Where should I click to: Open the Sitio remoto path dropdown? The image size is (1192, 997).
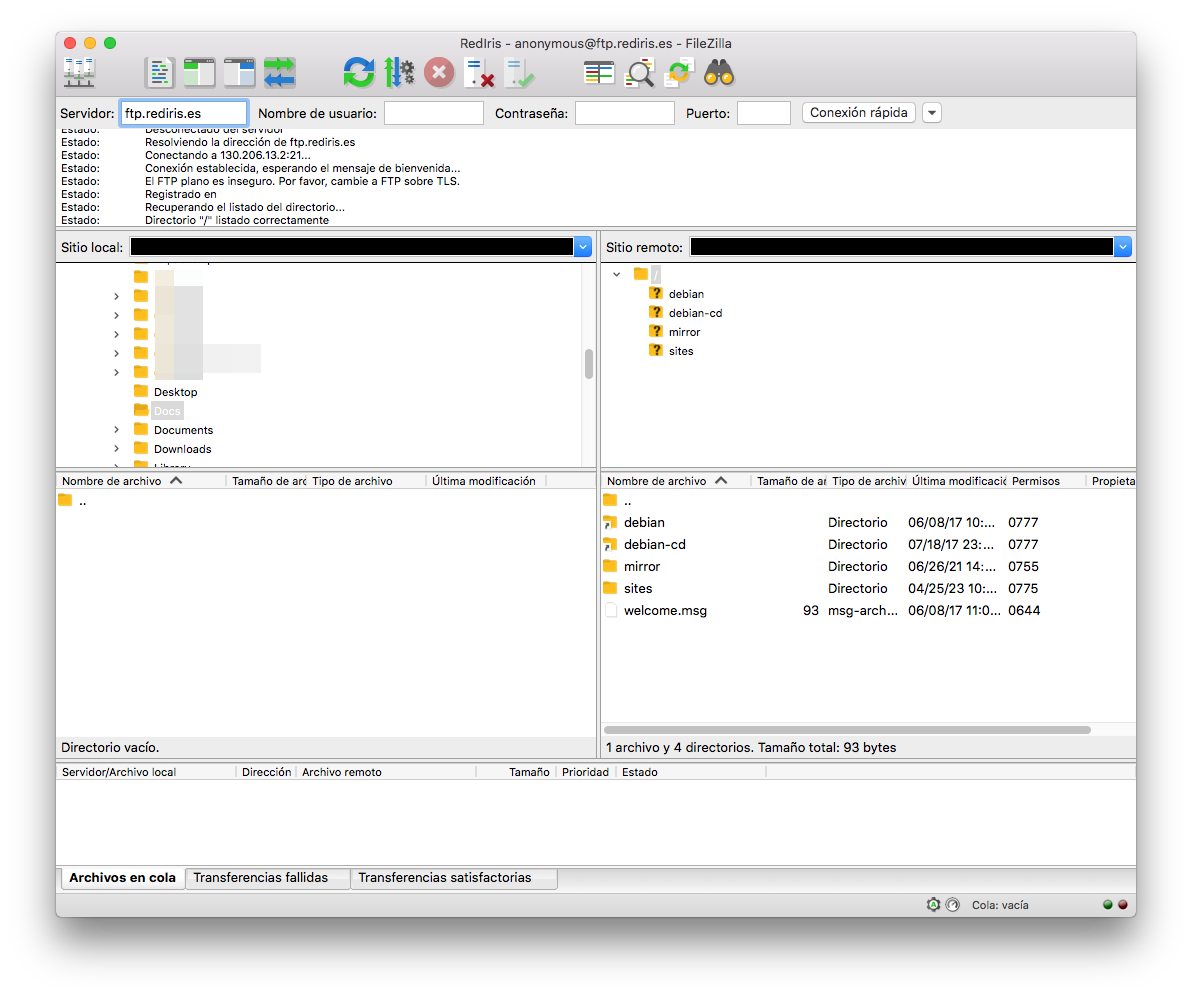[x=1122, y=247]
